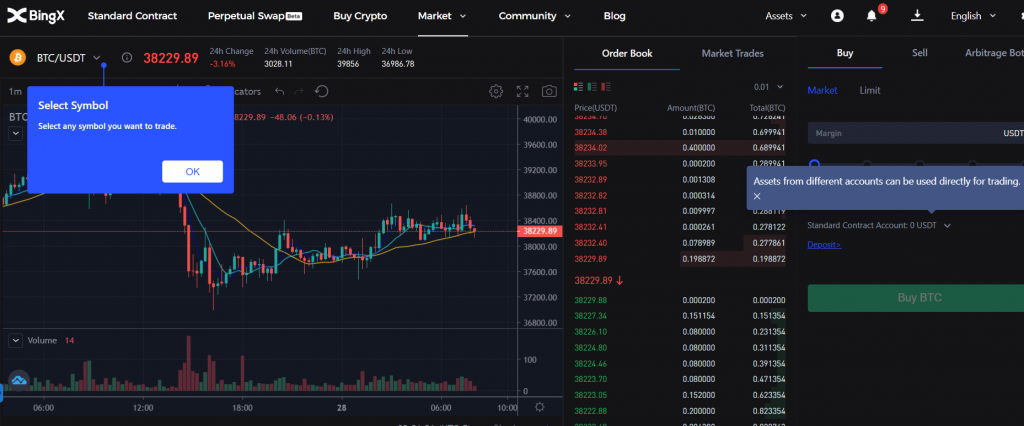The height and width of the screenshot is (426, 1024).
Task: Click ask price 38234.02
Action: tap(590, 148)
